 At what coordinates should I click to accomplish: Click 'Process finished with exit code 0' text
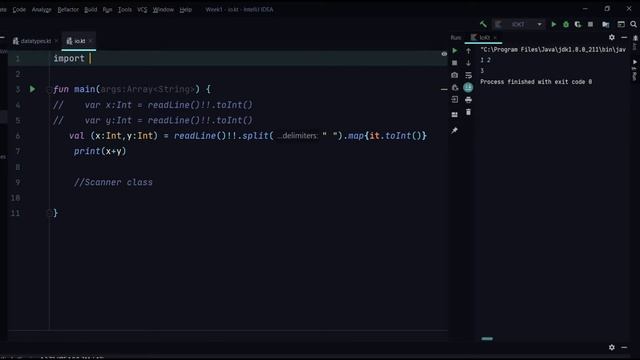pos(536,82)
